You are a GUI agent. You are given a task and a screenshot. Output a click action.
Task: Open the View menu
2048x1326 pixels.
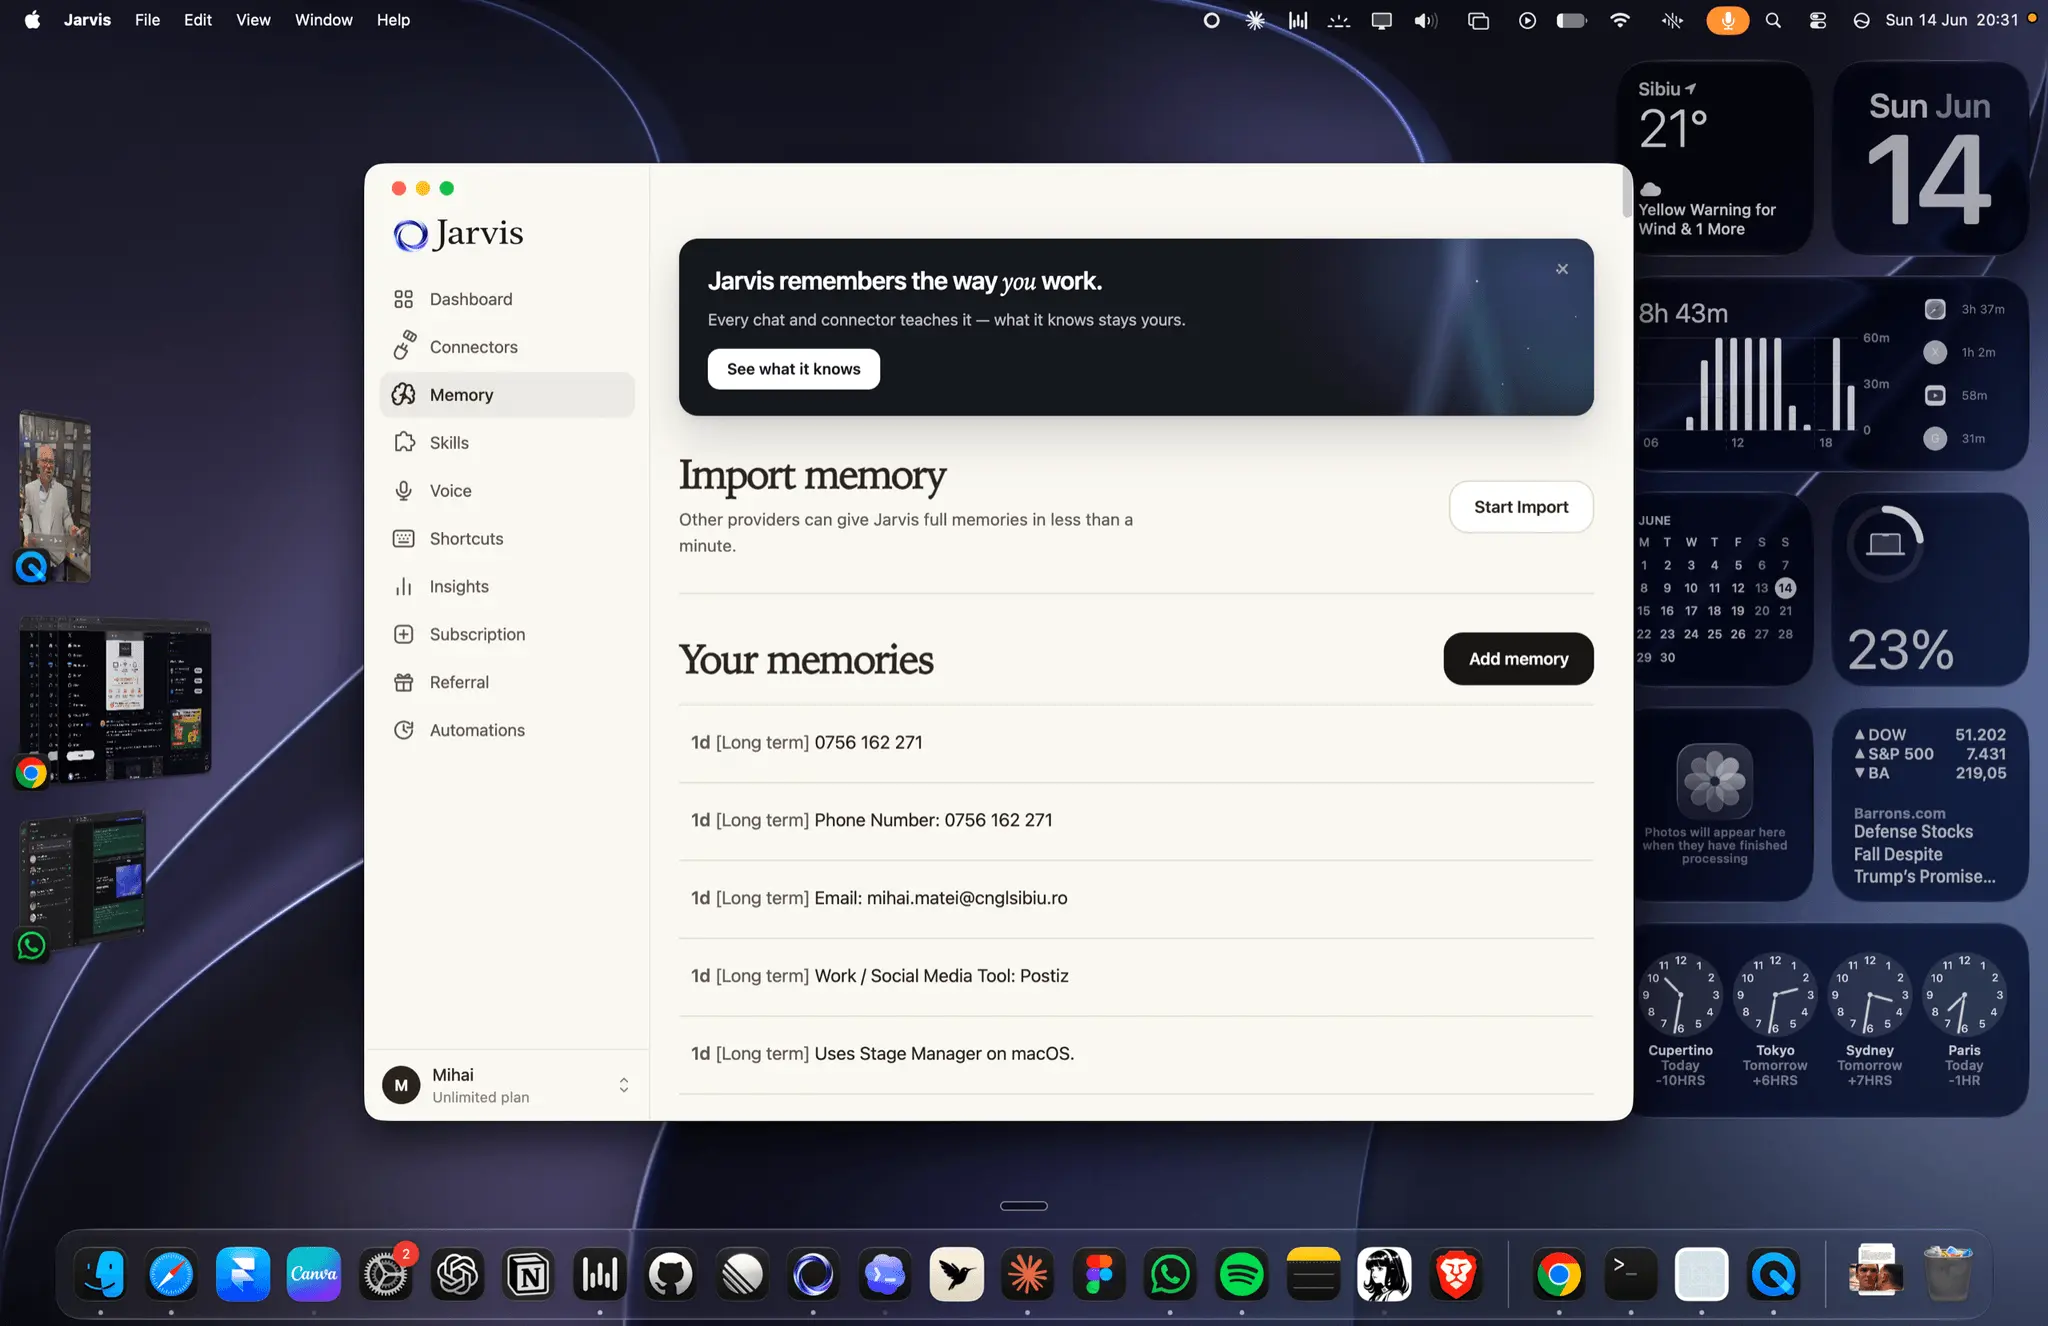tap(253, 20)
